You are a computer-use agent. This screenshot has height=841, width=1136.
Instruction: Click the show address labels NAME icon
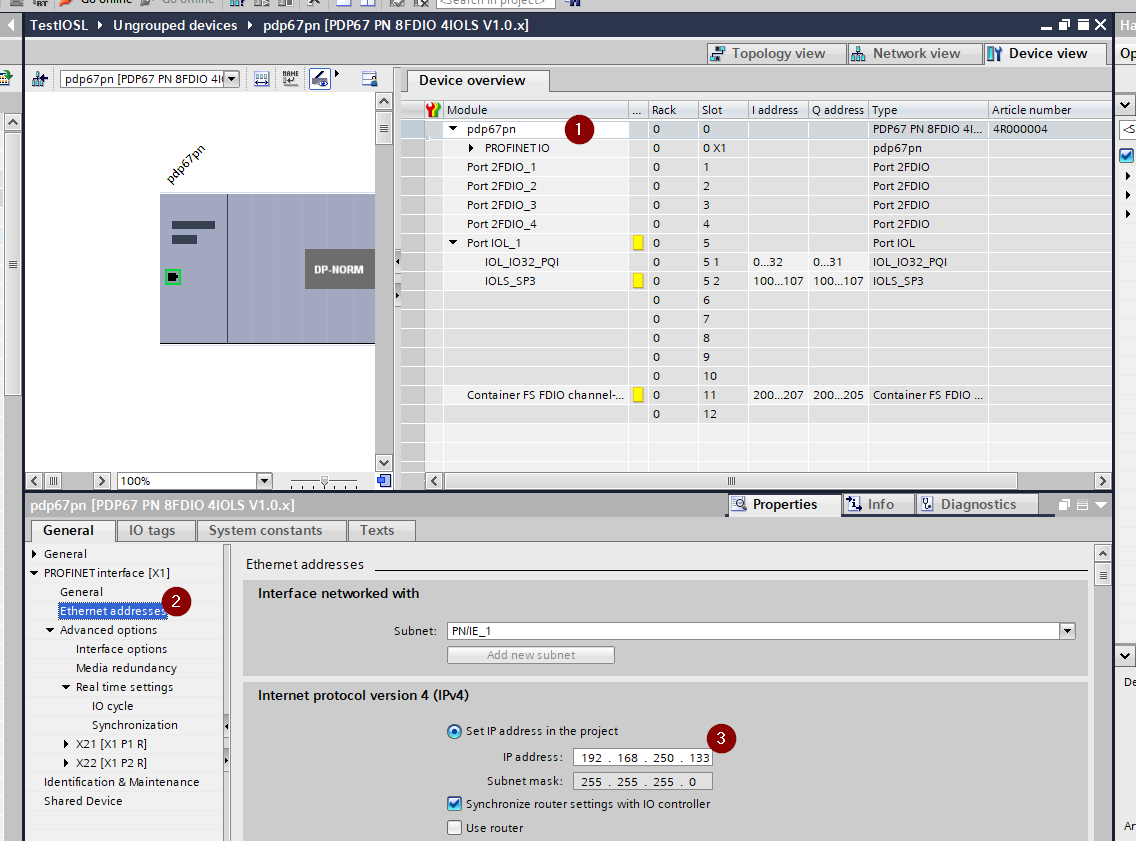point(291,78)
